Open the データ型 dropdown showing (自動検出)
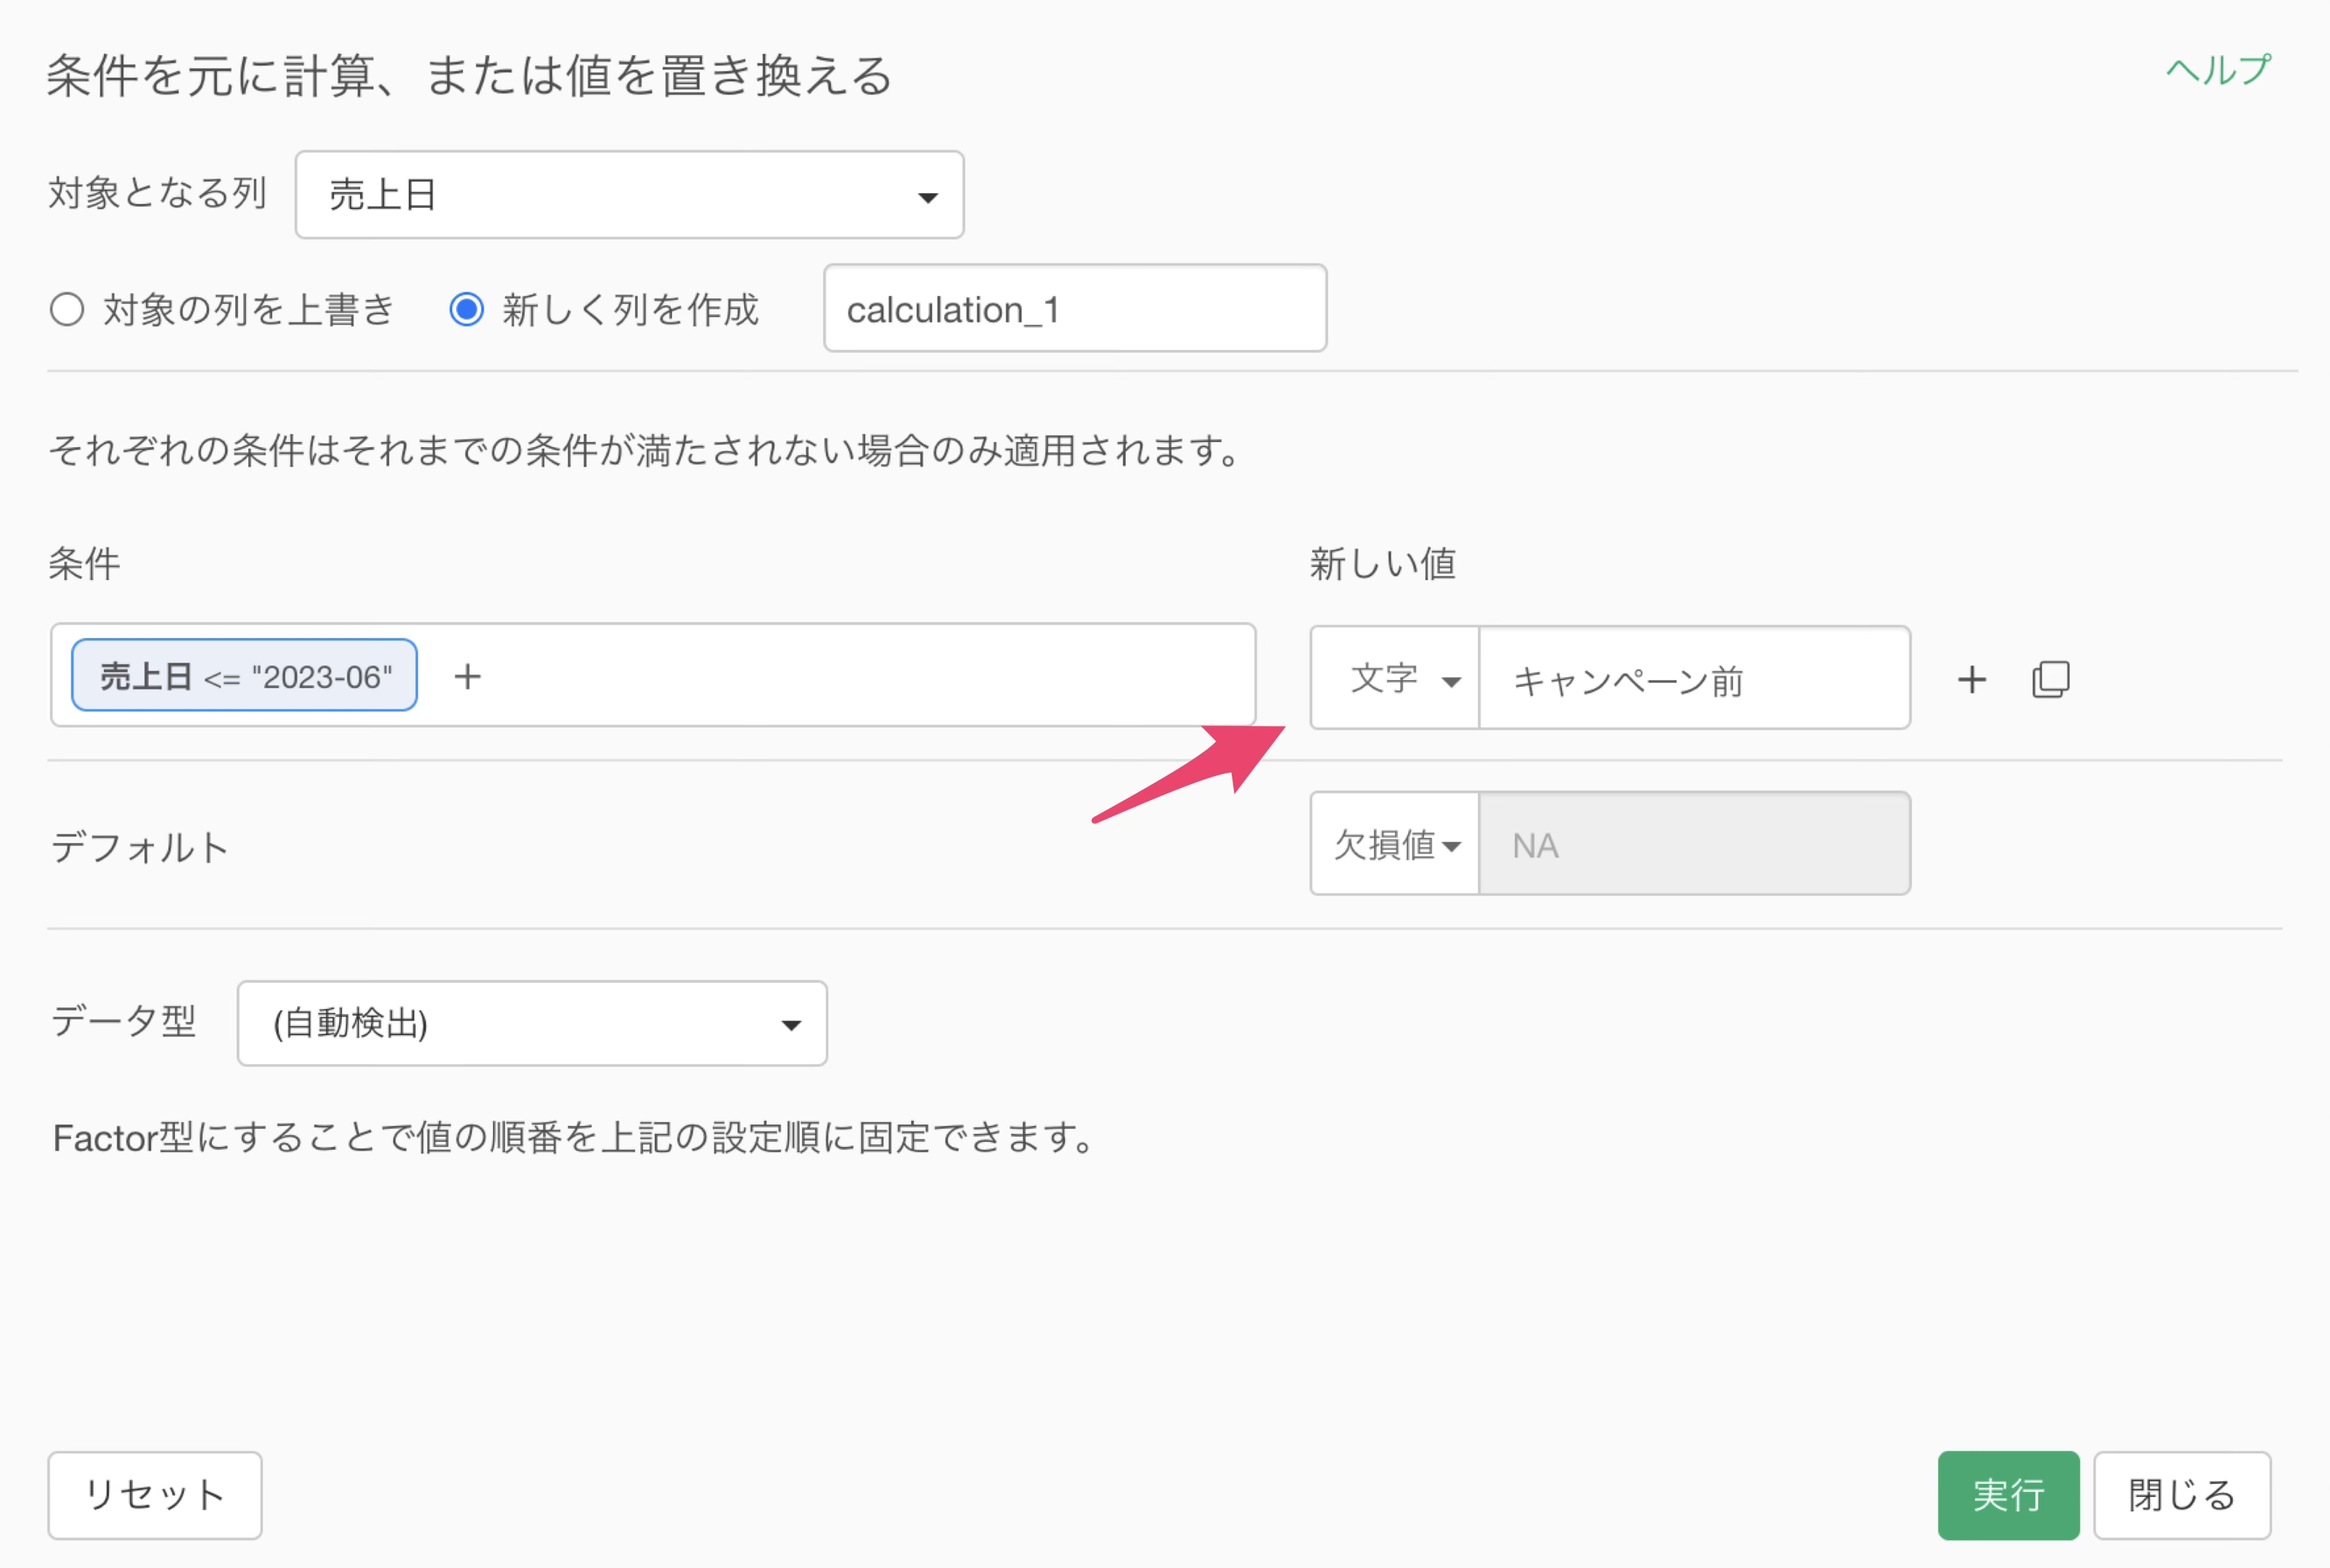Image resolution: width=2330 pixels, height=1568 pixels. tap(532, 1023)
